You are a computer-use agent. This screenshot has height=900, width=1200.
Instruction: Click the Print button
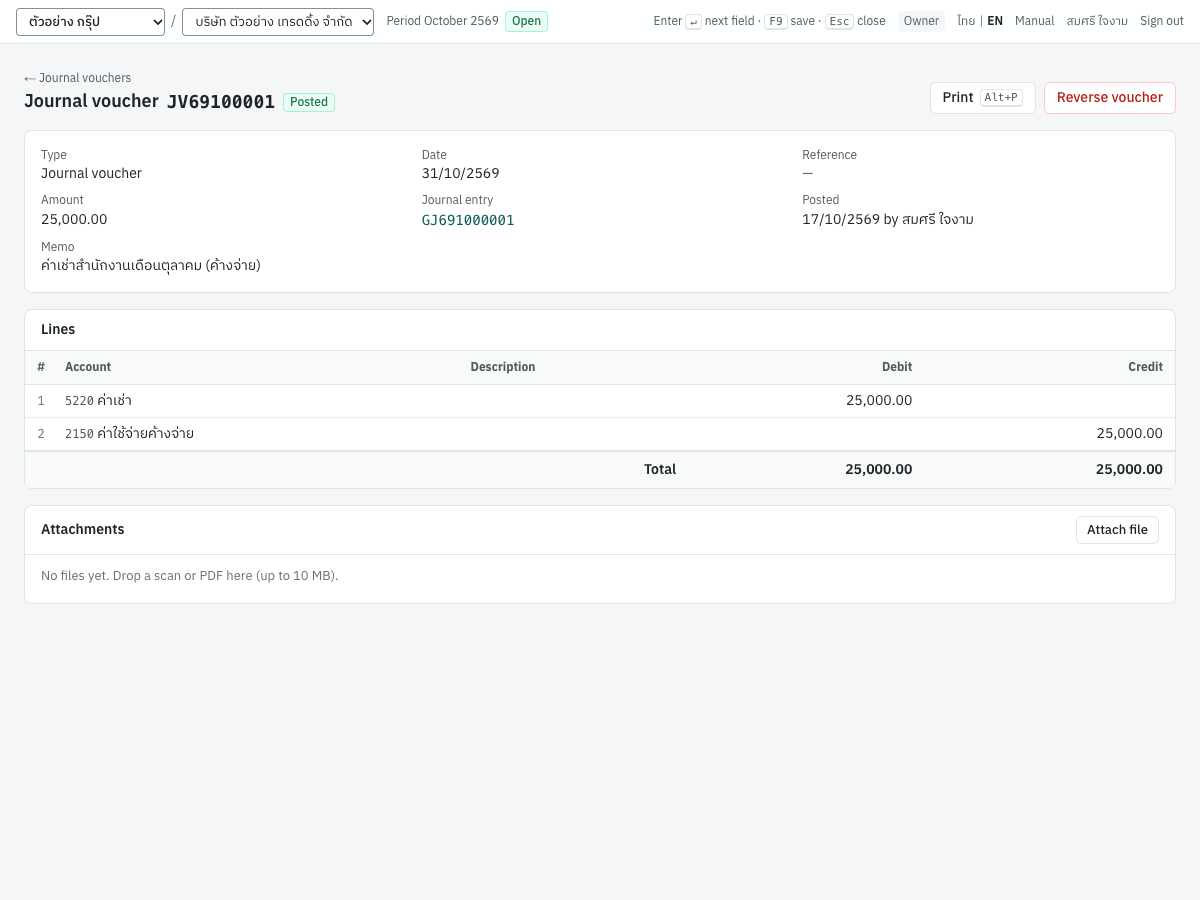tap(983, 98)
